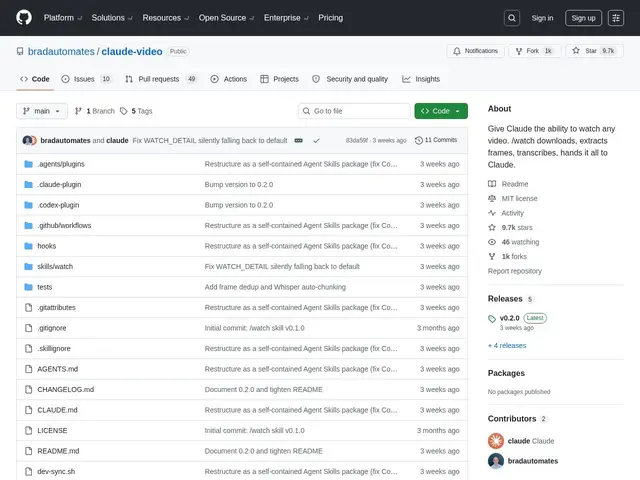Click the claude contributor avatar
The image size is (640, 480).
tap(496, 441)
